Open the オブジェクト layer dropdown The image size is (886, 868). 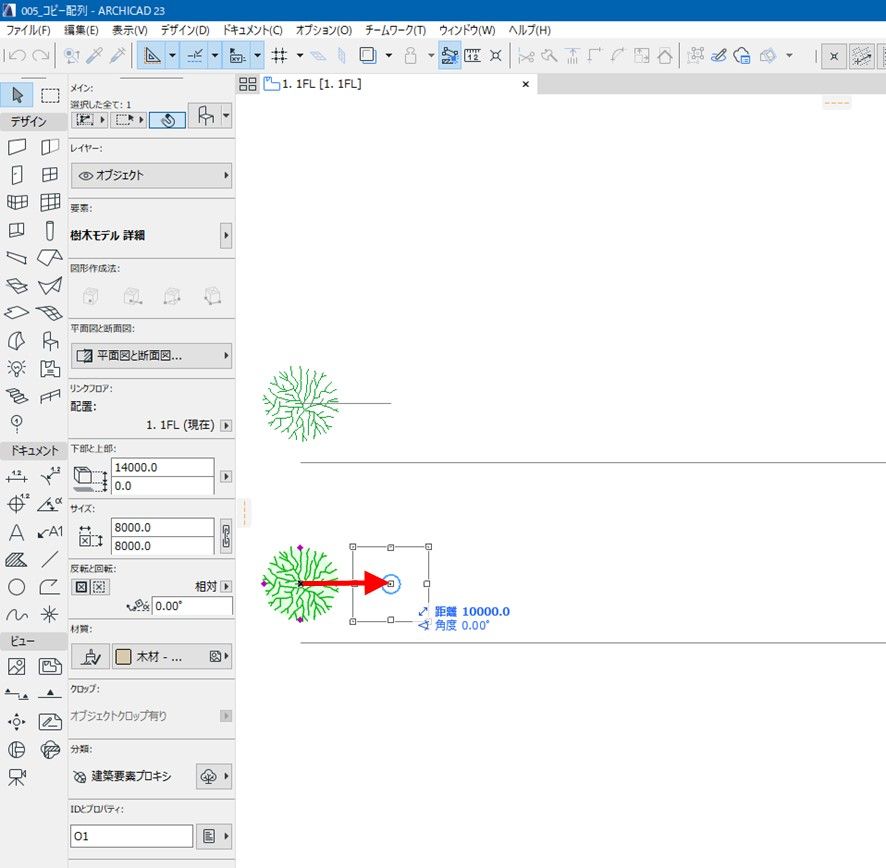[x=151, y=175]
